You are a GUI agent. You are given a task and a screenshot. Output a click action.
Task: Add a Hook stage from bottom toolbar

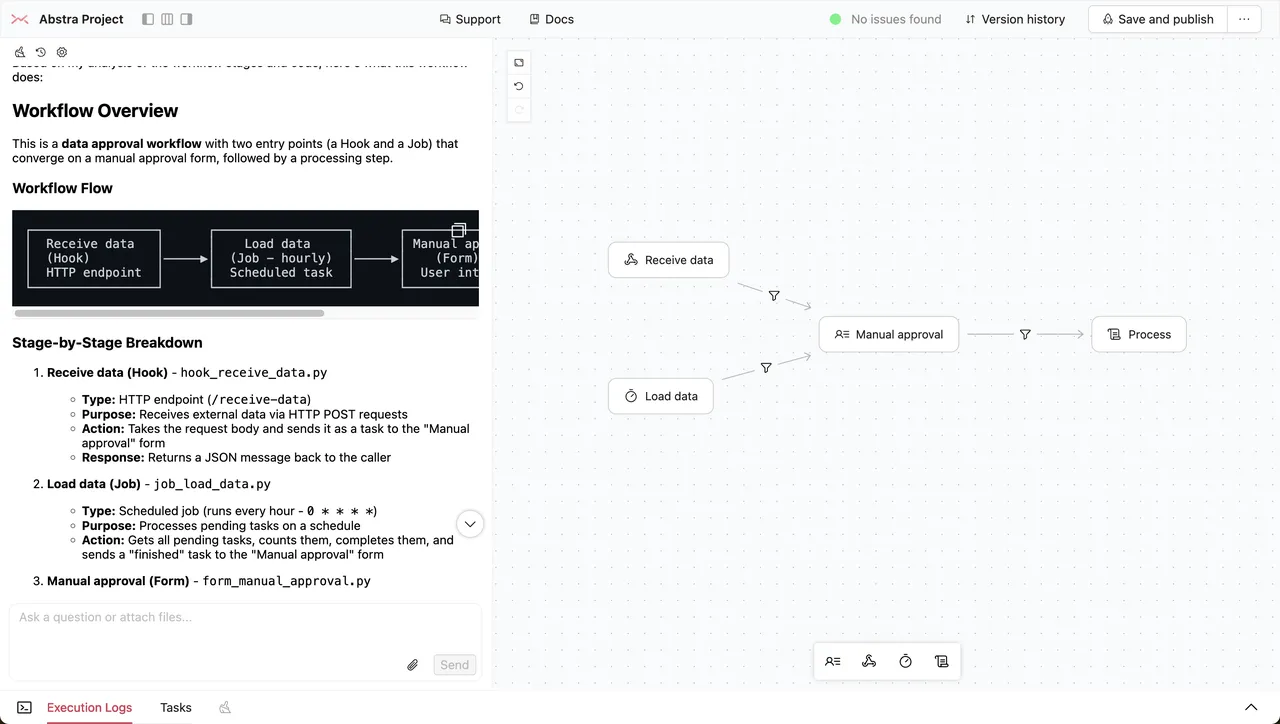point(869,661)
